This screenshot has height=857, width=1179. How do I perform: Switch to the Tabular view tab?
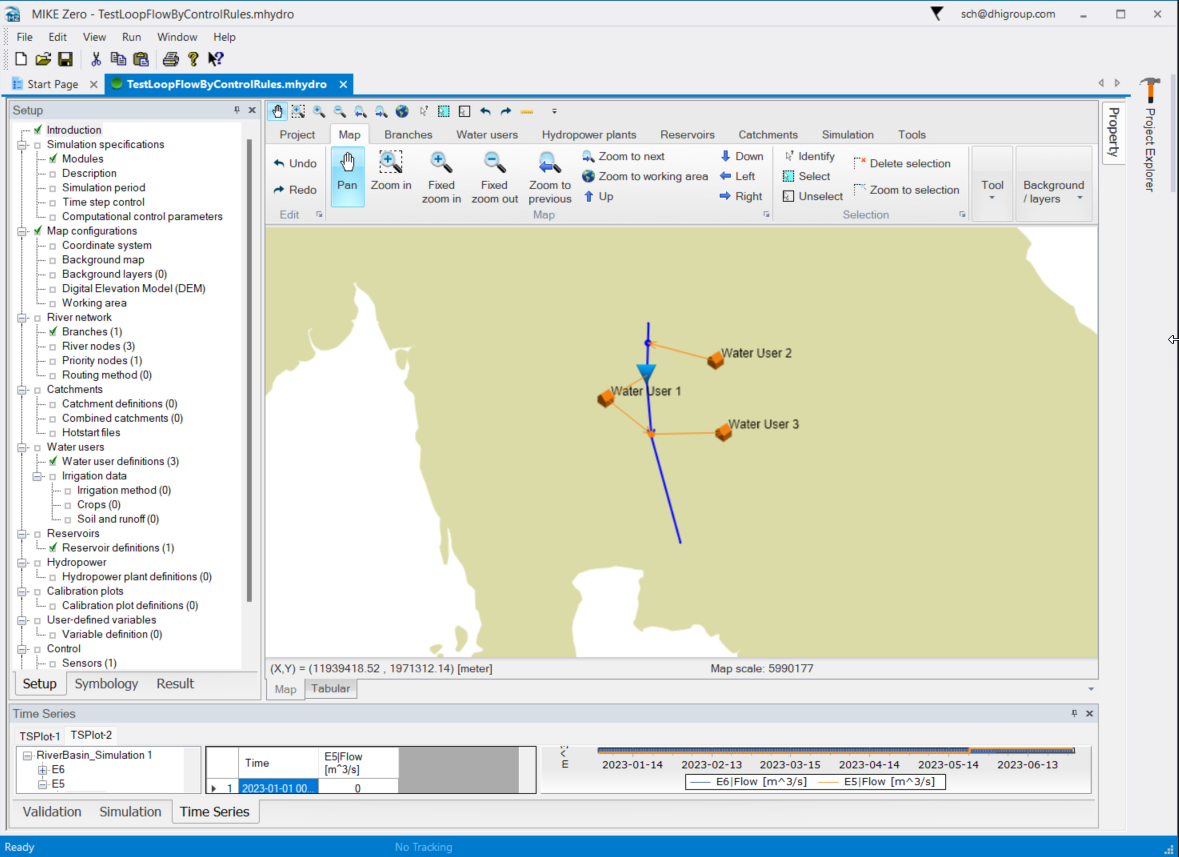point(330,689)
